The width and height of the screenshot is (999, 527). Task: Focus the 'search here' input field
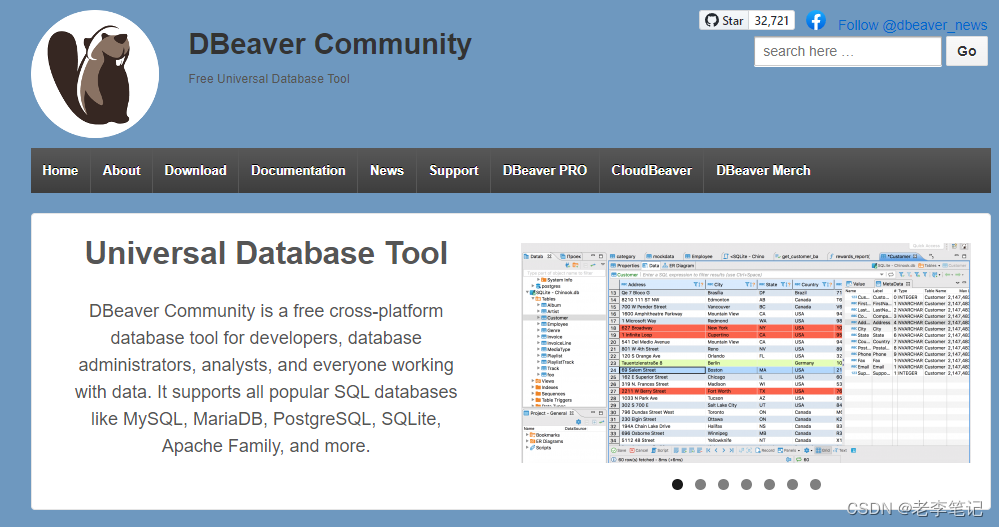(847, 52)
